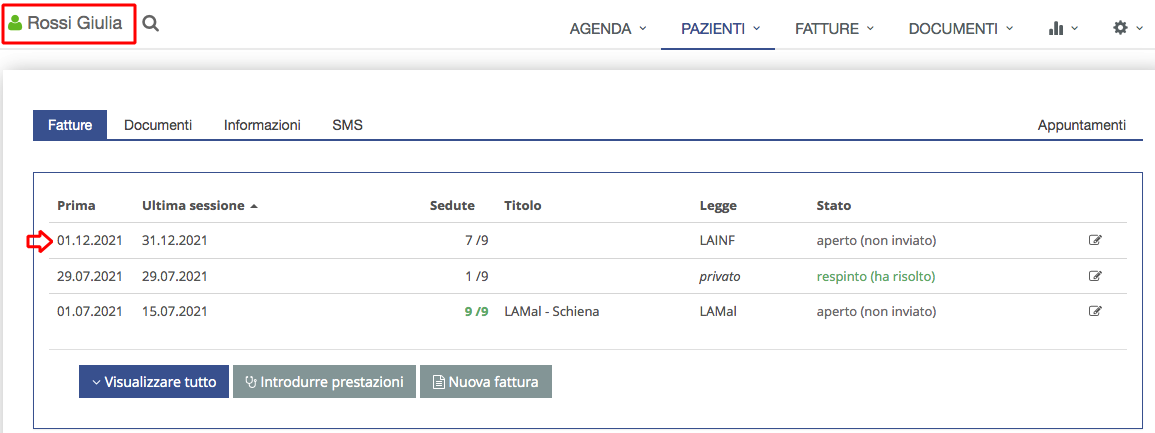The width and height of the screenshot is (1155, 433).
Task: Open the settings gear menu
Action: coord(1126,28)
